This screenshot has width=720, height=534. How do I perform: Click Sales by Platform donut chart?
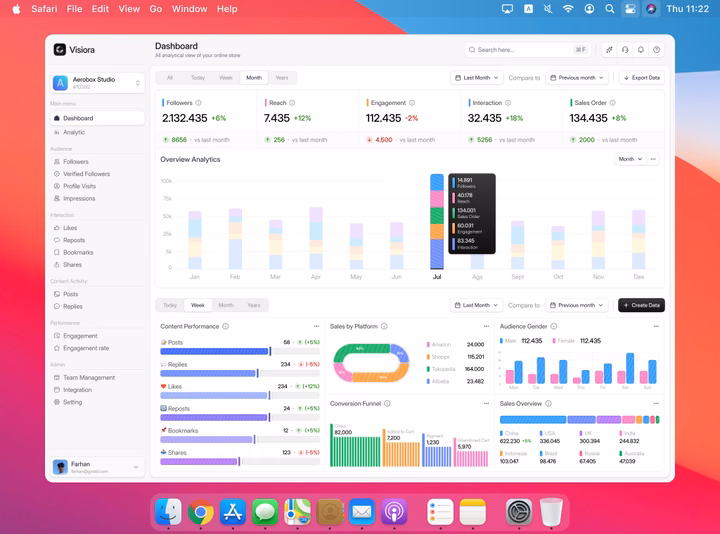(x=371, y=363)
